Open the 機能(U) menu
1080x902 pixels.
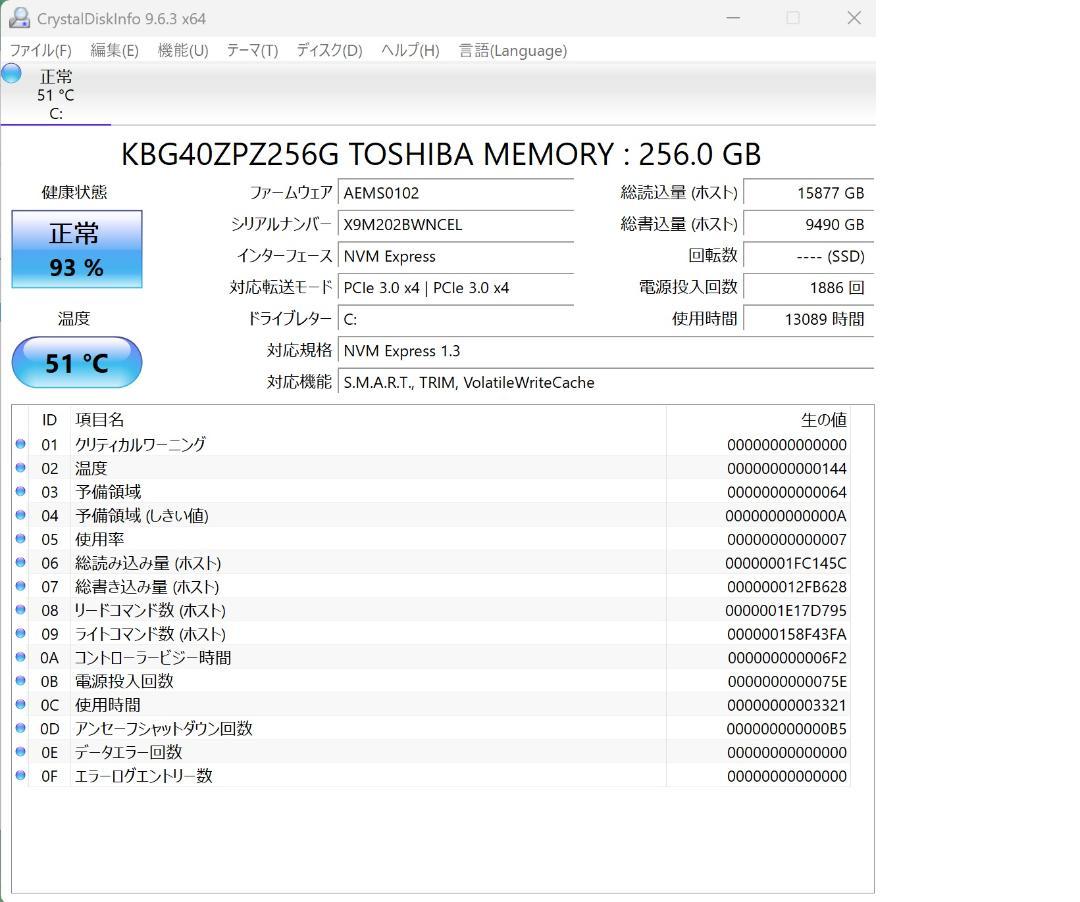coord(183,50)
